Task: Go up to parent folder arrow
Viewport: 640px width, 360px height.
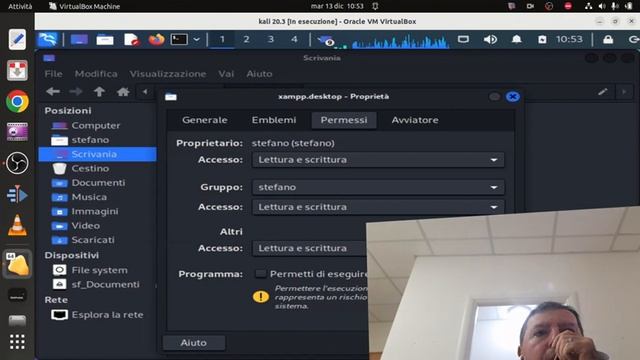Action: click(99, 92)
